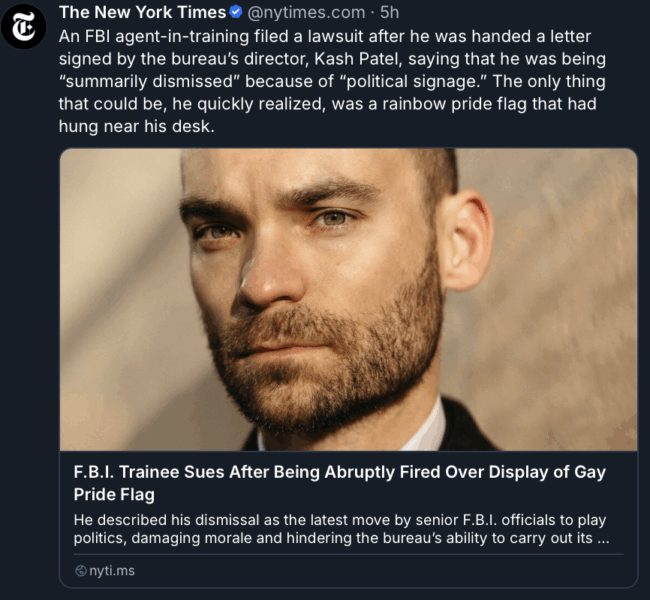
Task: Click the nyti.ms link domain
Action: pos(112,571)
